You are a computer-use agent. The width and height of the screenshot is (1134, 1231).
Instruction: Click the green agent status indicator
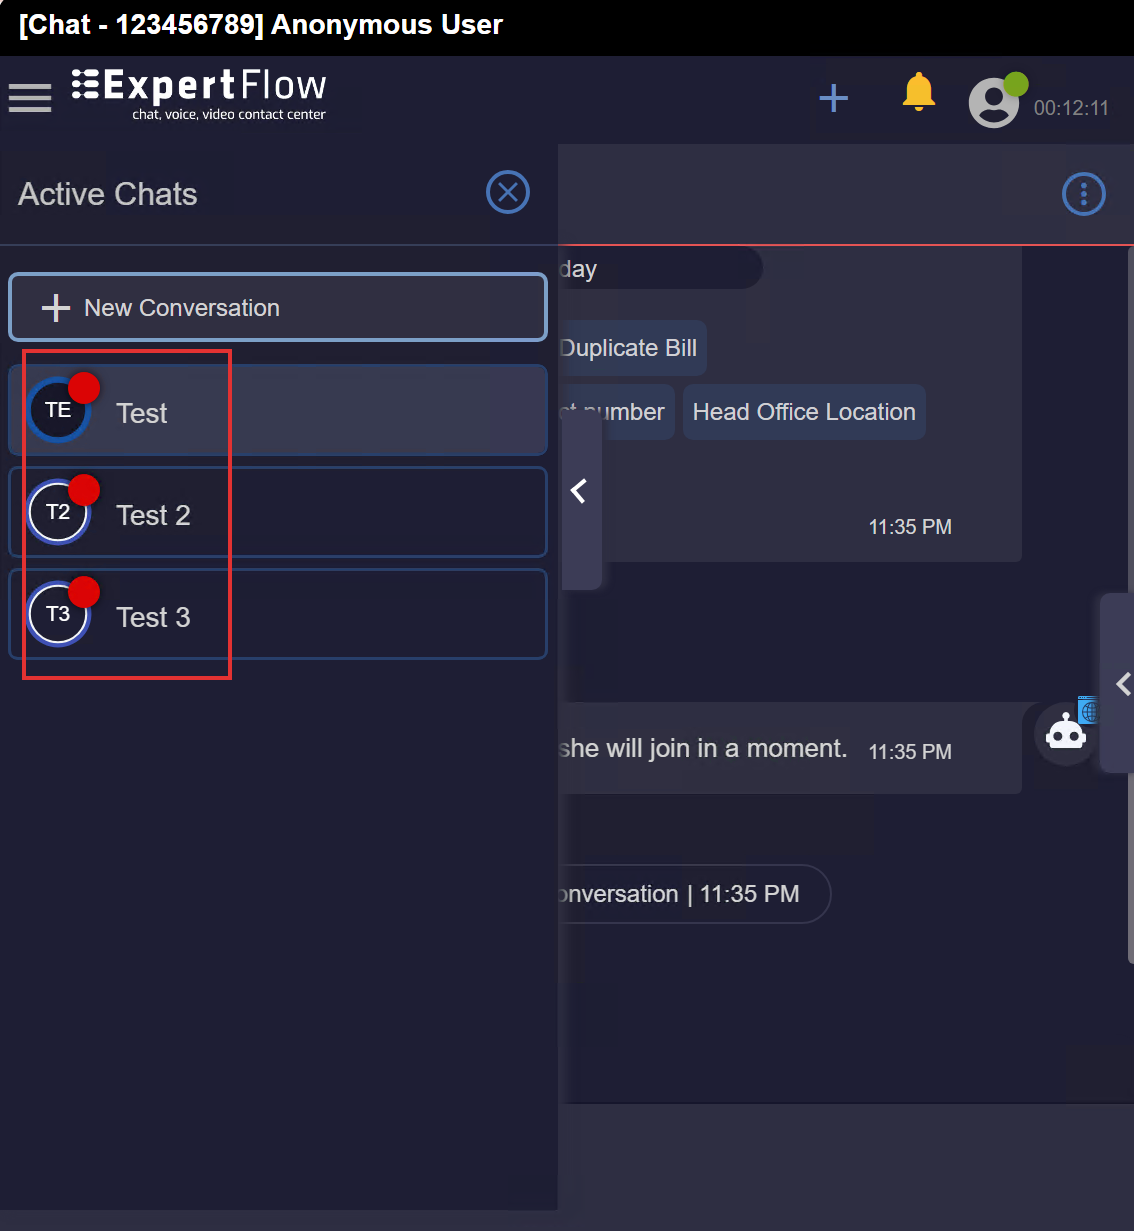(x=1016, y=84)
